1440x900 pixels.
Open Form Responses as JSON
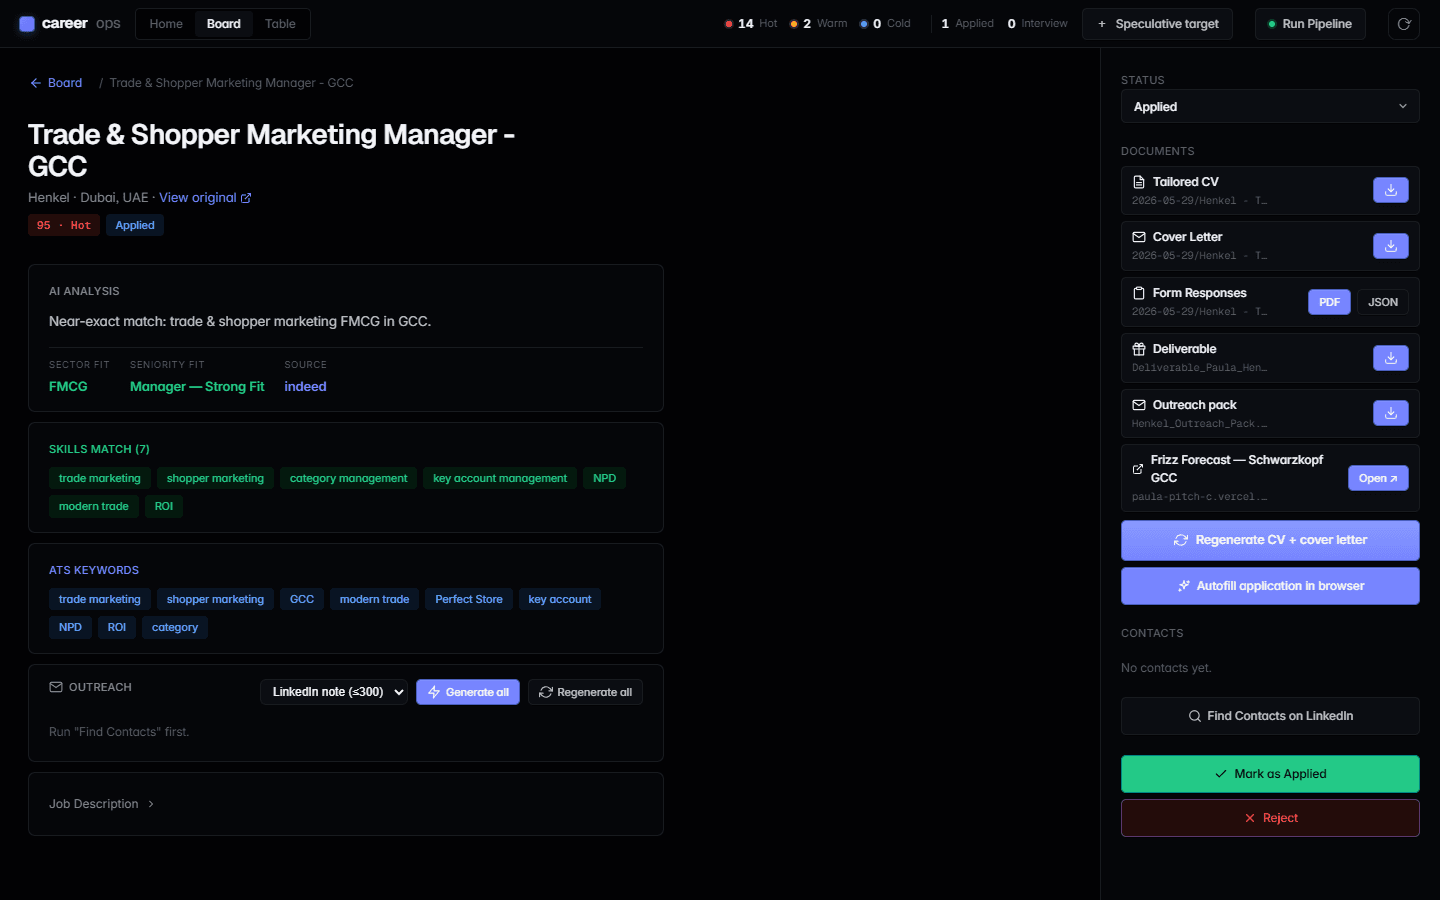click(1383, 302)
